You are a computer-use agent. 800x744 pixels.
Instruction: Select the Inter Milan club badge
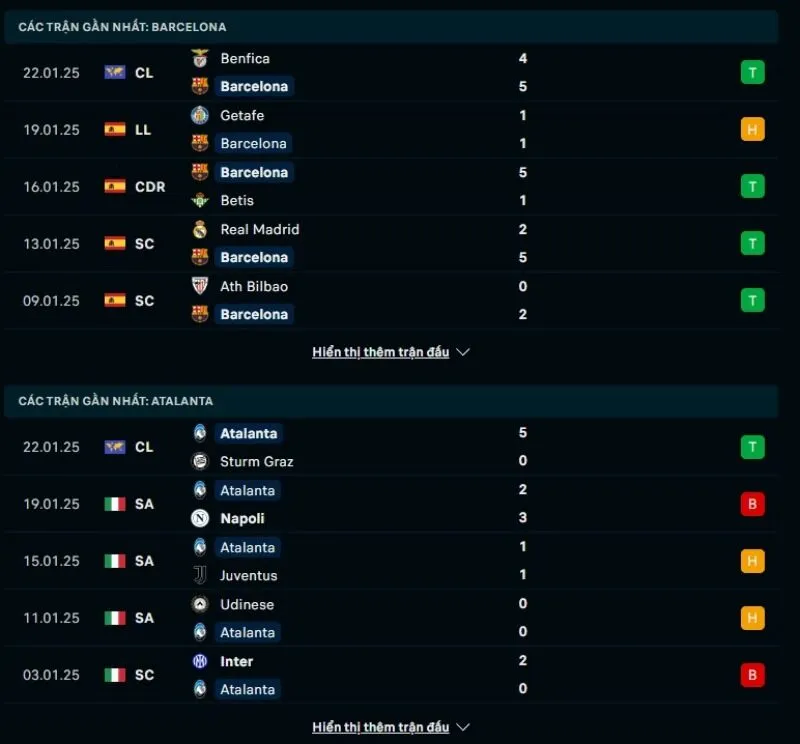tap(199, 661)
